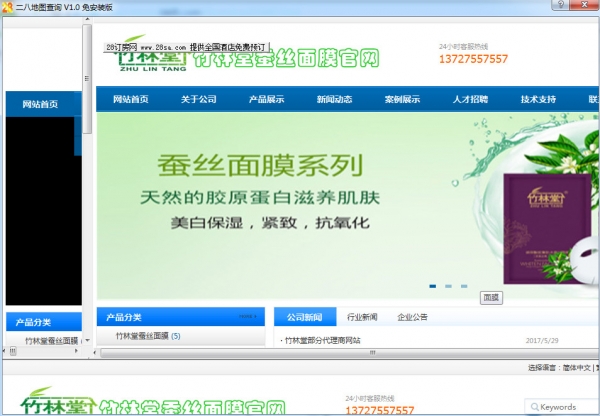This screenshot has height=416, width=600.
Task: Open 网站首页 in the main navigation bar
Action: pyautogui.click(x=130, y=100)
